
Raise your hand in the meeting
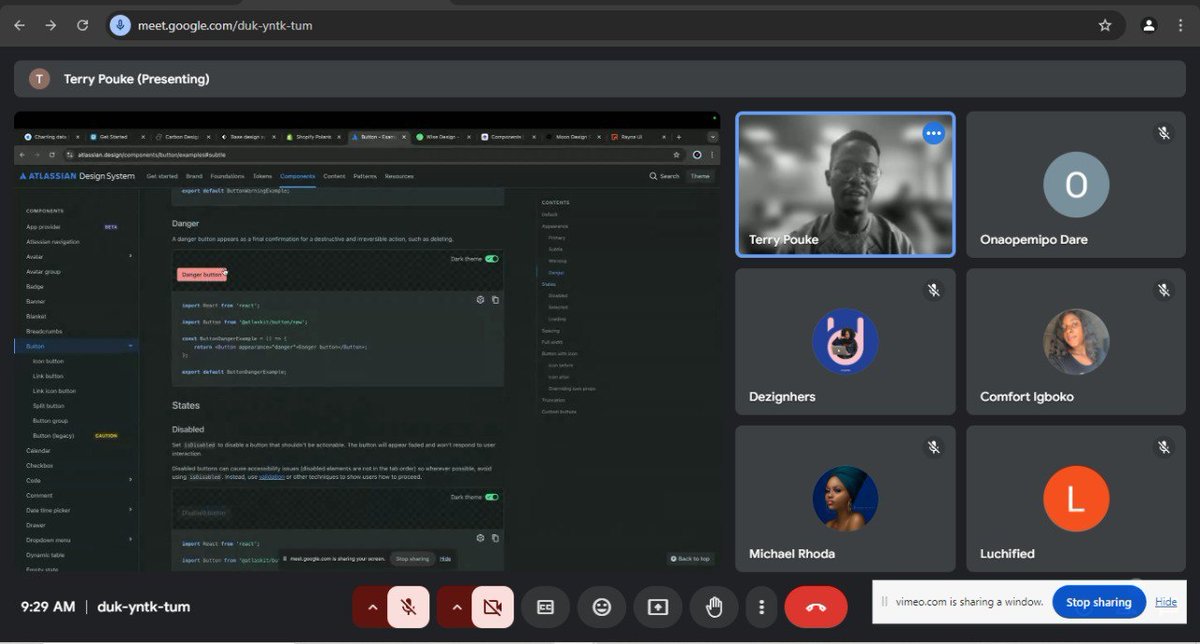(x=714, y=607)
